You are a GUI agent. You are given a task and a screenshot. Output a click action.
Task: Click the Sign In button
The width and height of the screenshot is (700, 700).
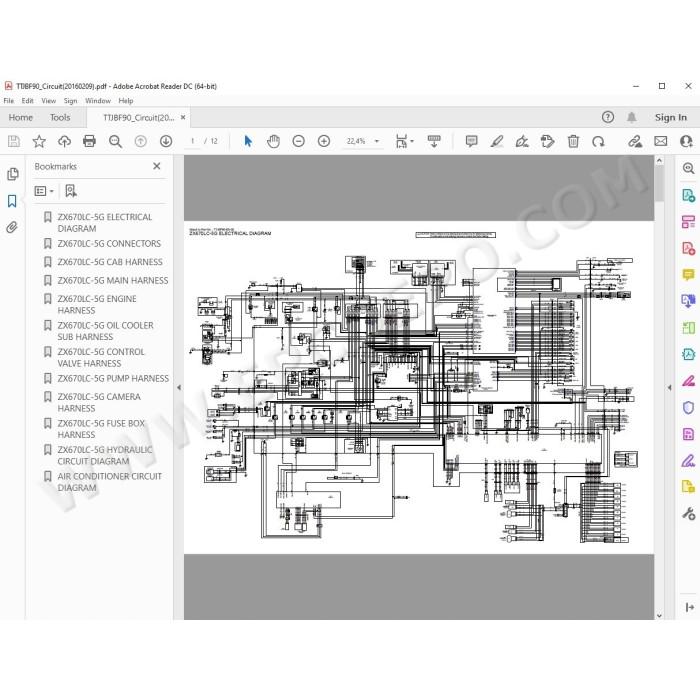671,117
